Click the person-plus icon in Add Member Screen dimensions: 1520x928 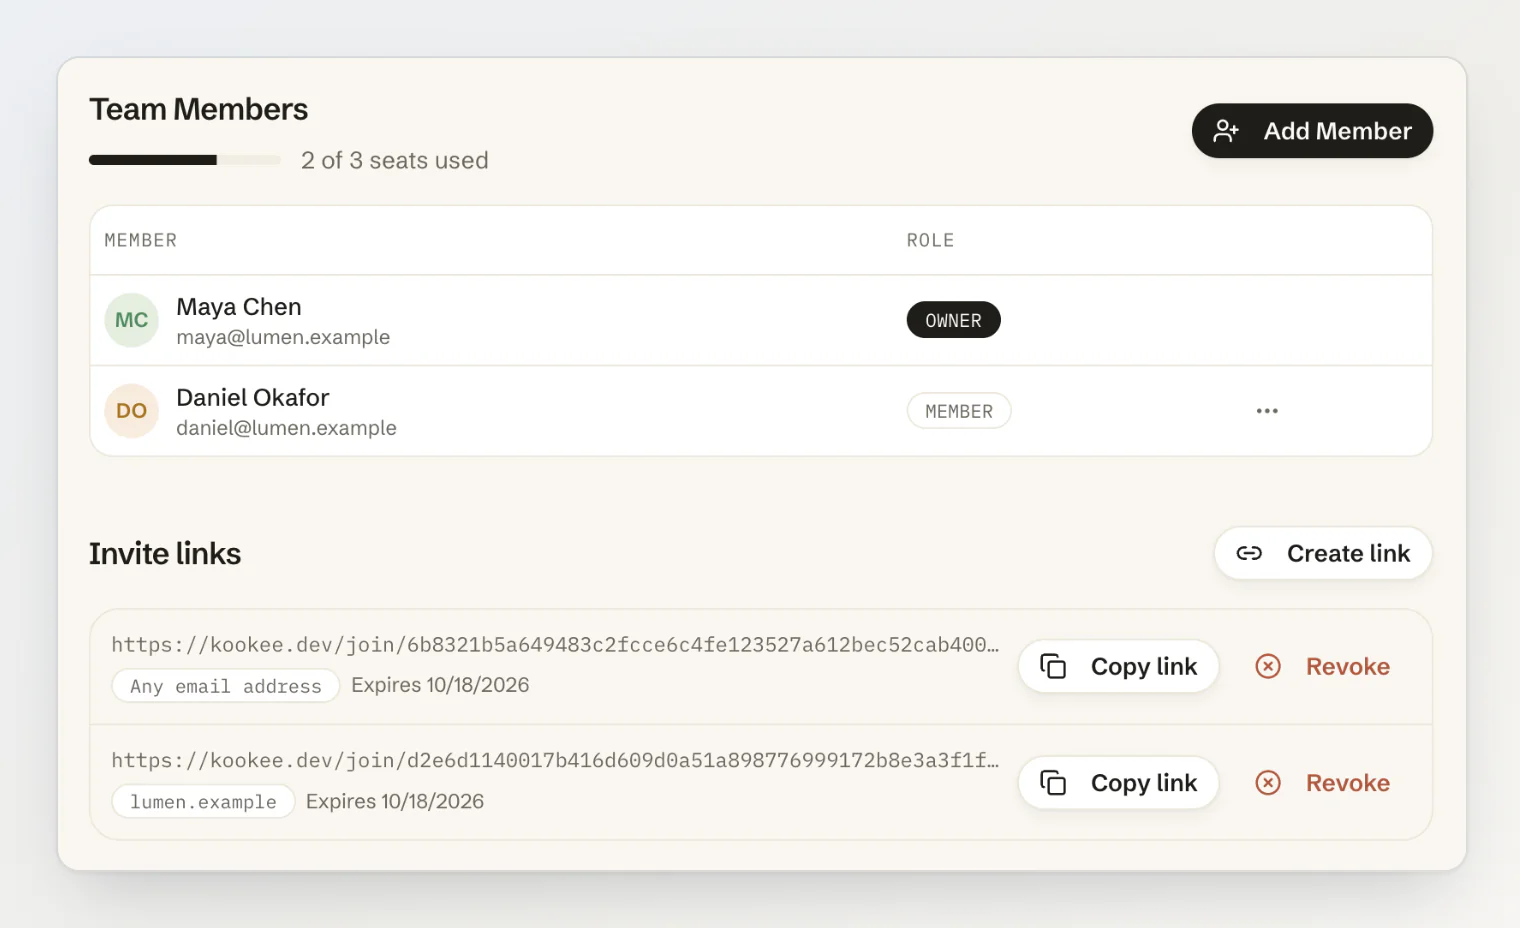coord(1226,131)
